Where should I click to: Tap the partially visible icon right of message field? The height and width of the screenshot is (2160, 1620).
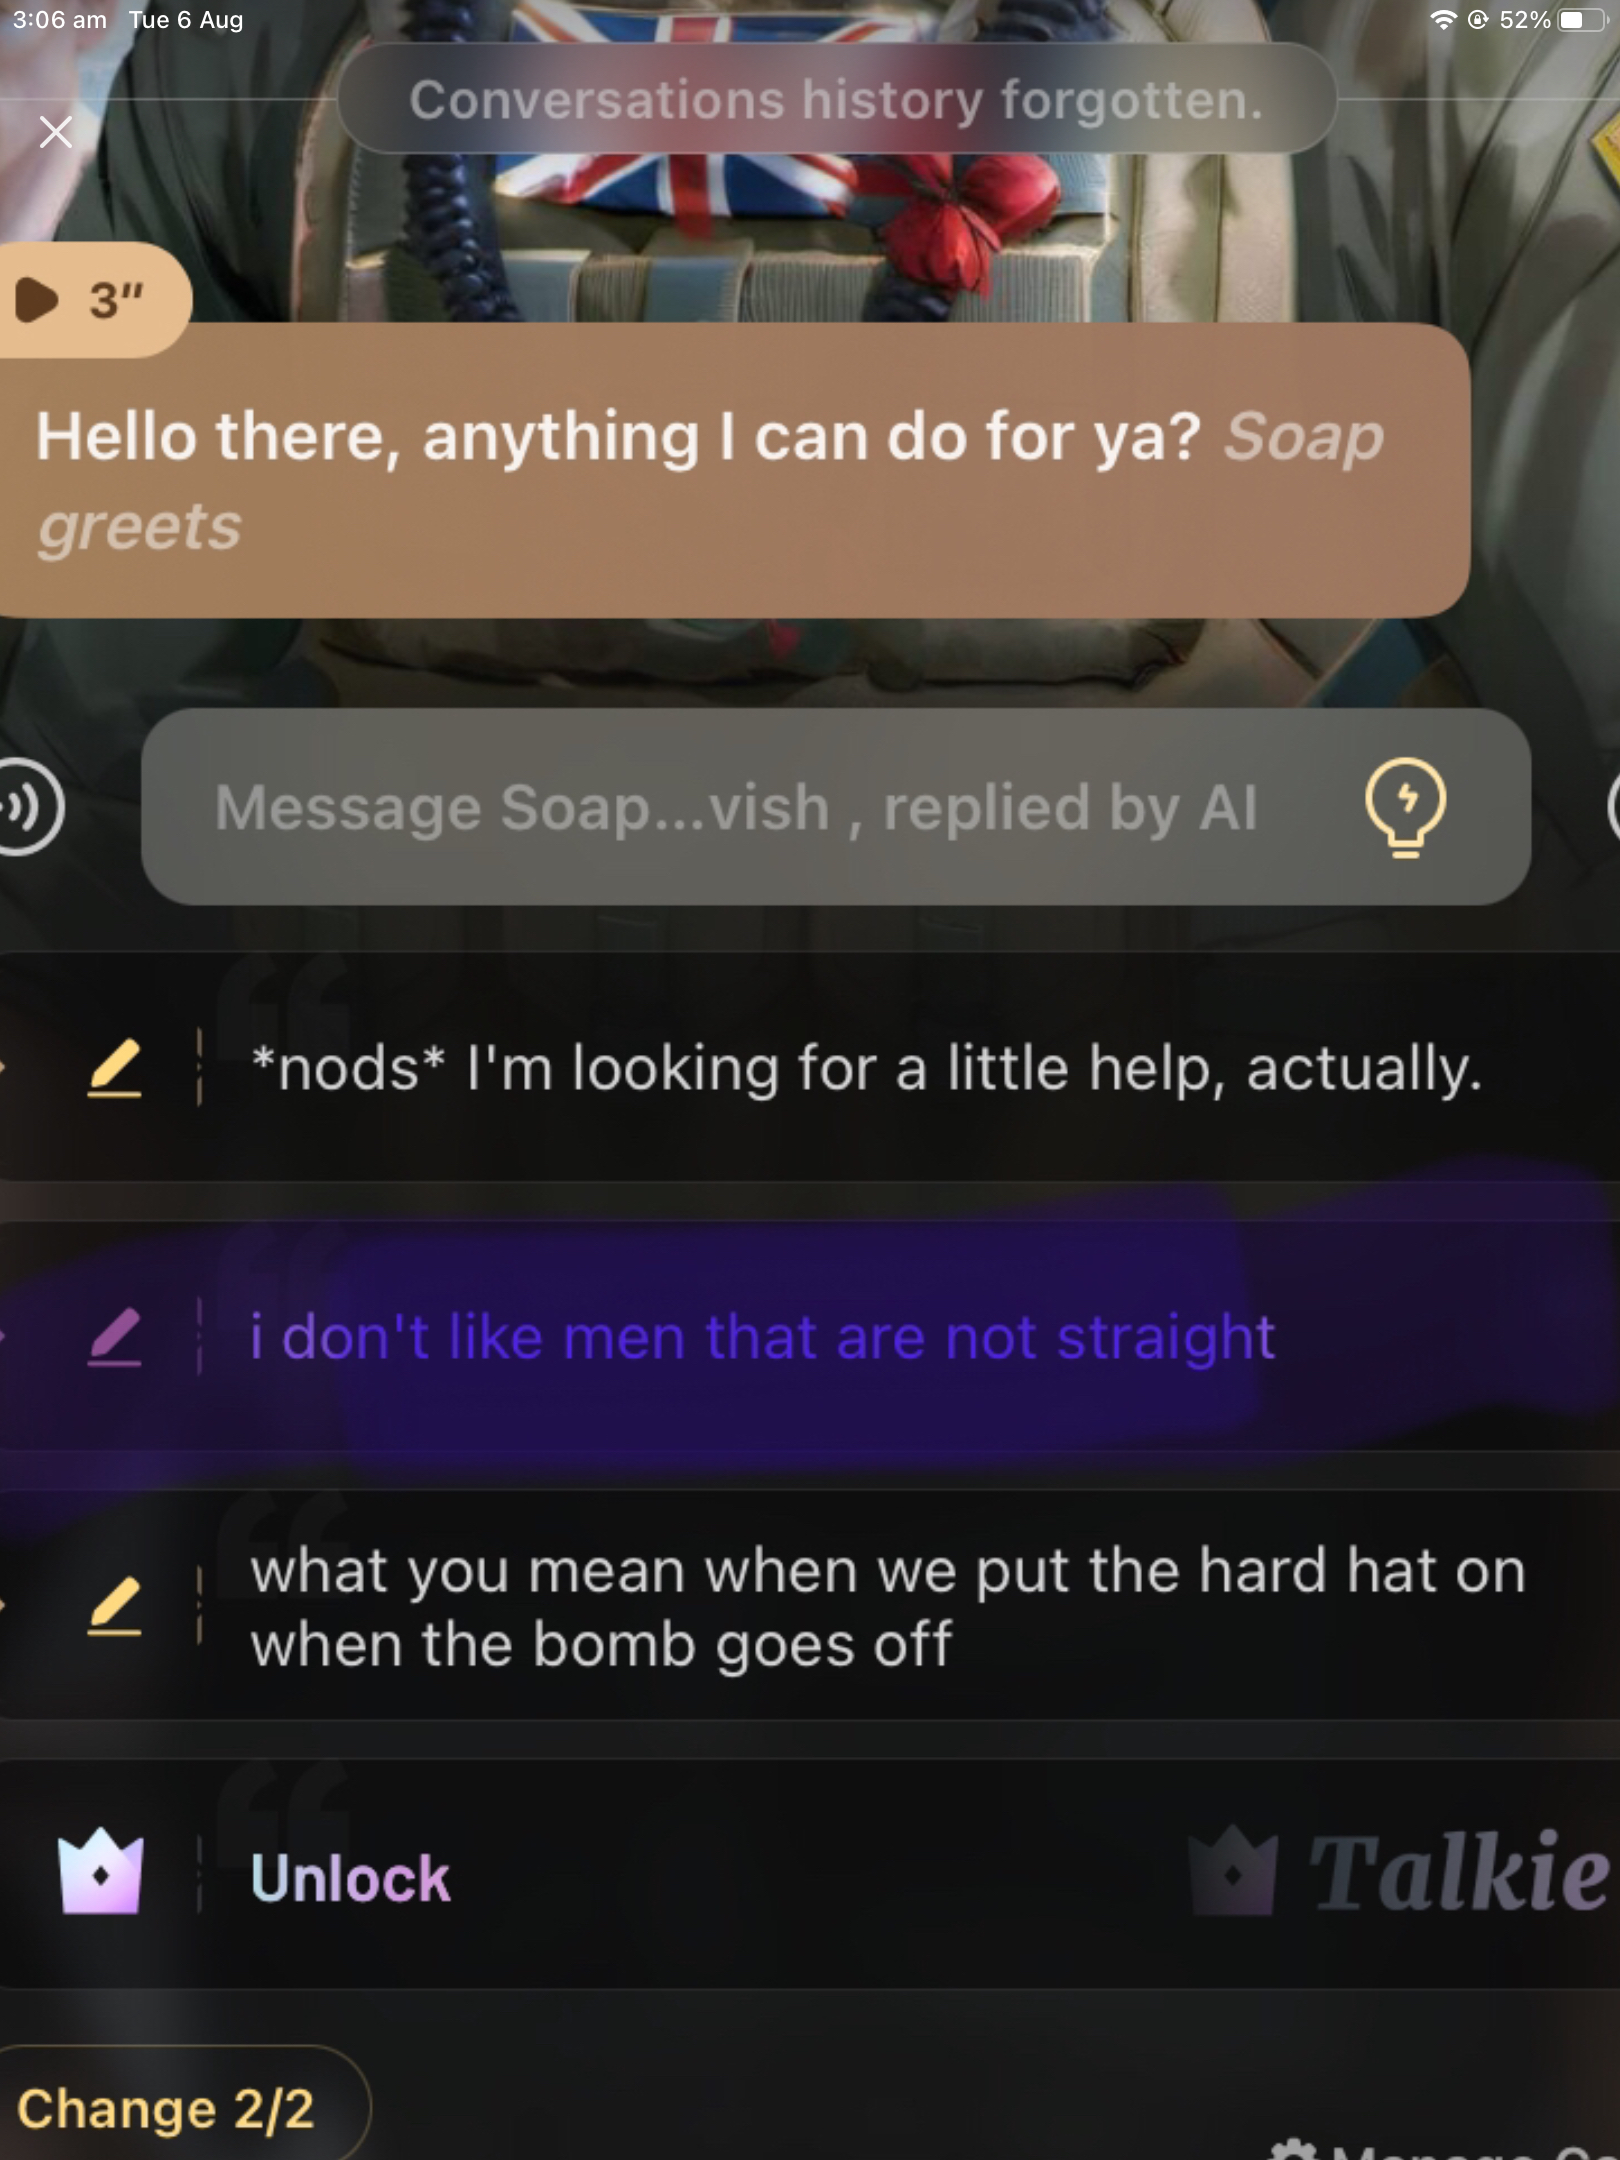click(1612, 806)
